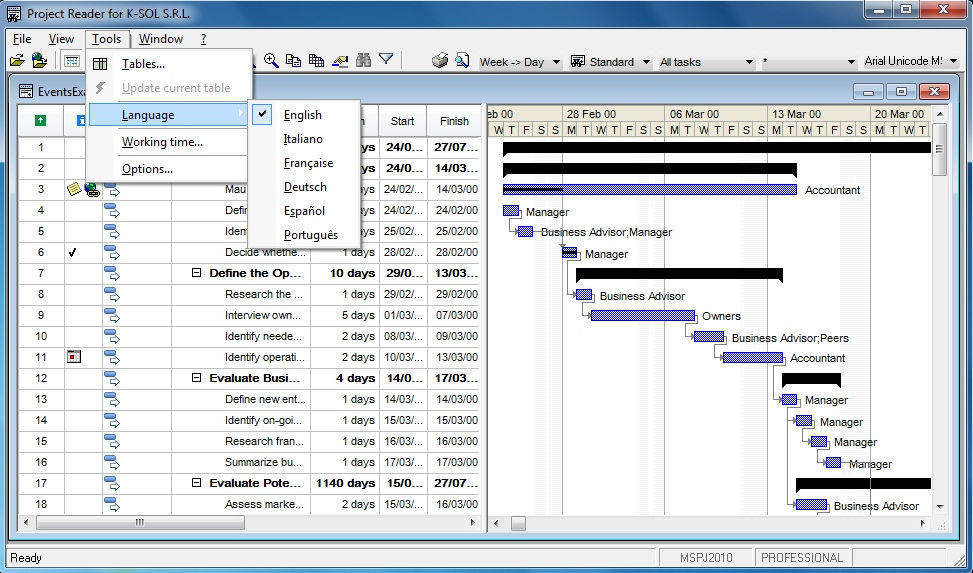Click the task mode icon in row 18
The height and width of the screenshot is (573, 973).
[112, 503]
